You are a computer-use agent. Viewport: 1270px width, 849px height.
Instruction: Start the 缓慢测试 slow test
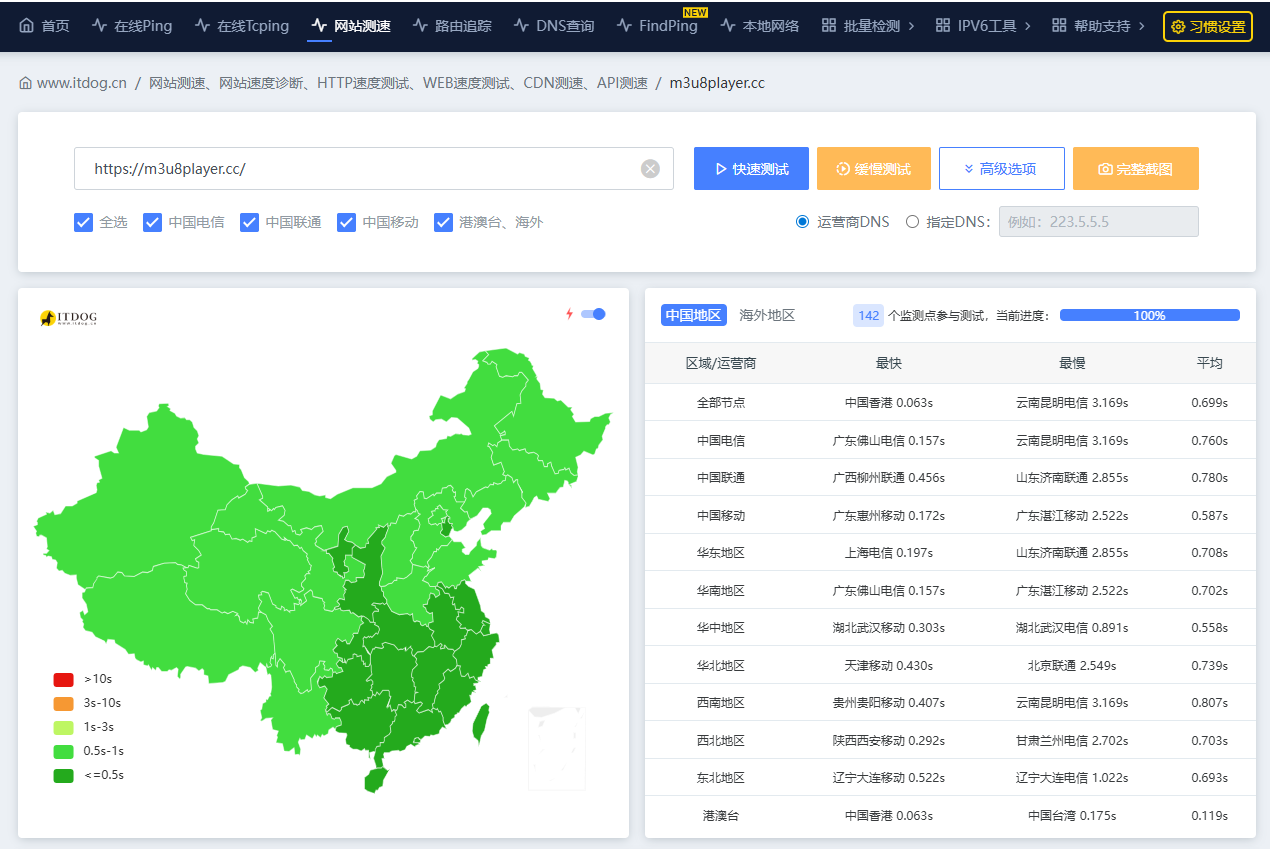[874, 169]
